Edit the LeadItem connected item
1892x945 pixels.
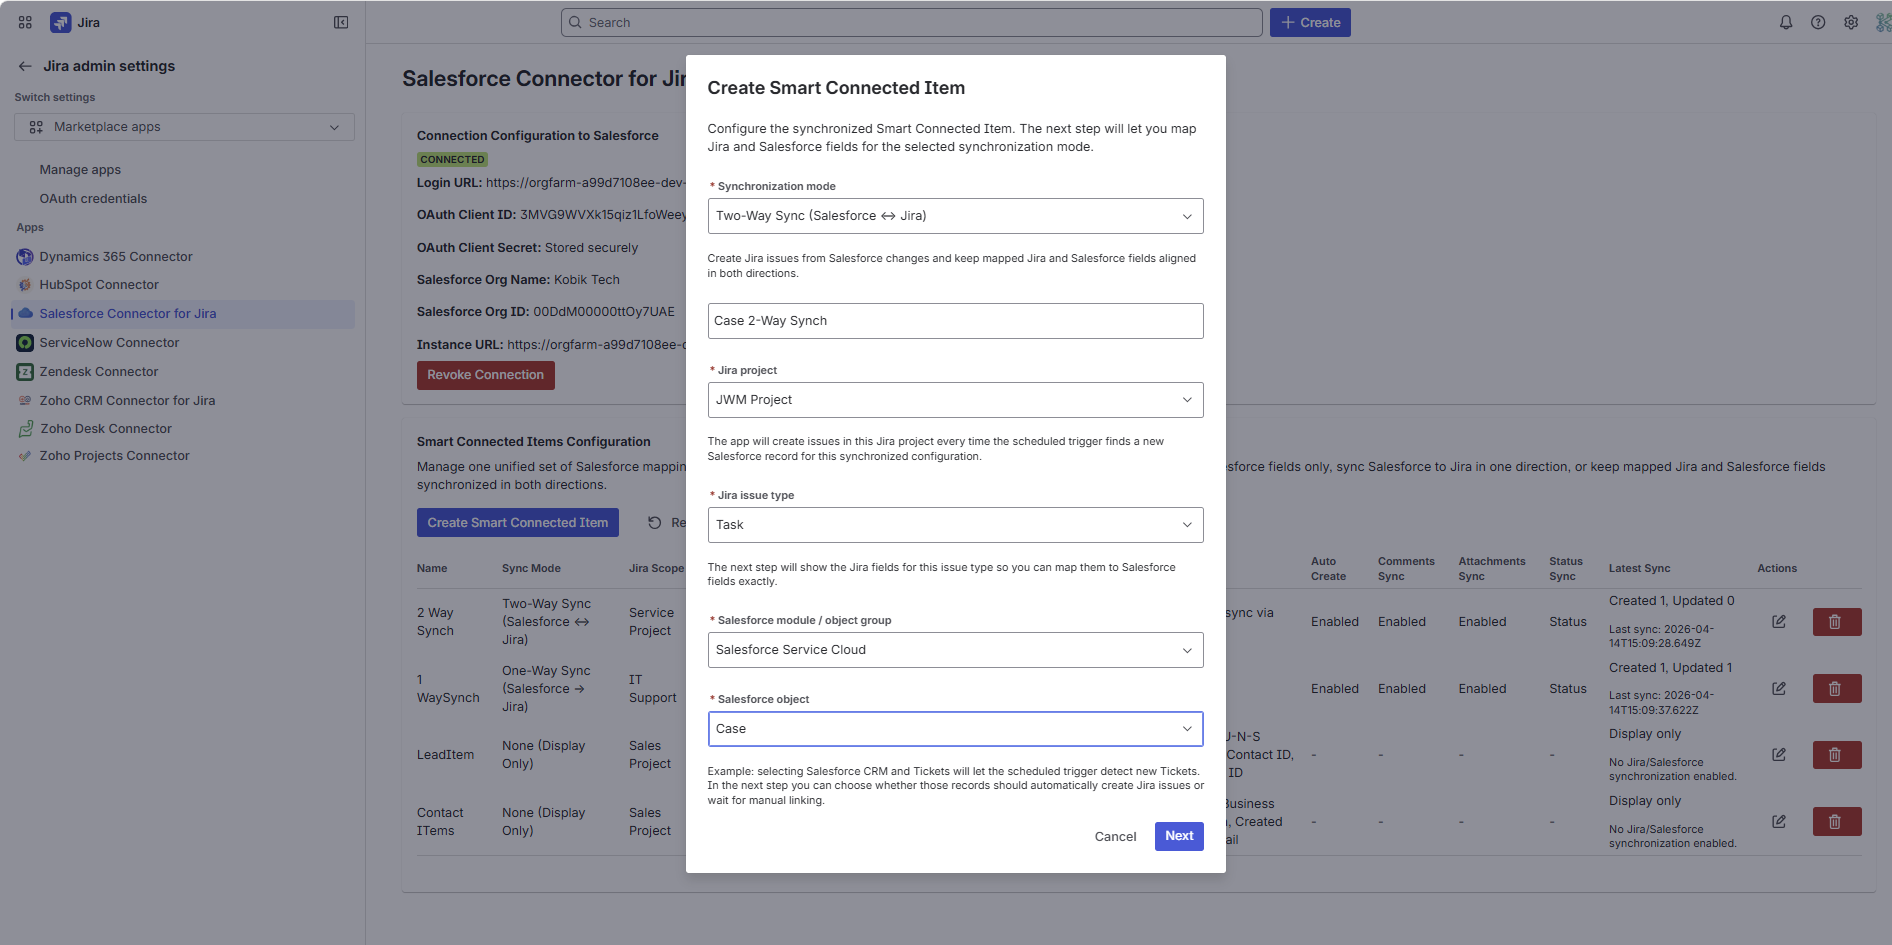tap(1779, 755)
